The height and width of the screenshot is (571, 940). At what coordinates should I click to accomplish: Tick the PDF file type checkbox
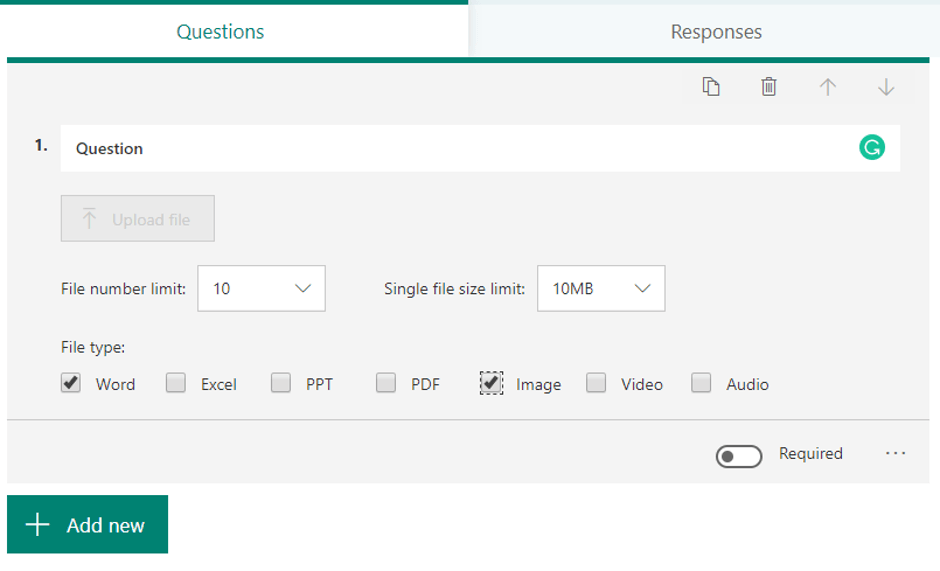coord(386,383)
